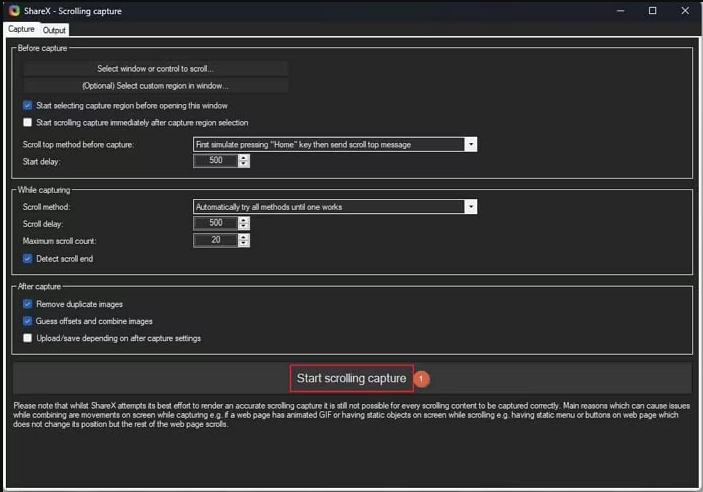The width and height of the screenshot is (703, 492).
Task: Click the 'Scroll top method before capture:' label
Action: pos(78,144)
